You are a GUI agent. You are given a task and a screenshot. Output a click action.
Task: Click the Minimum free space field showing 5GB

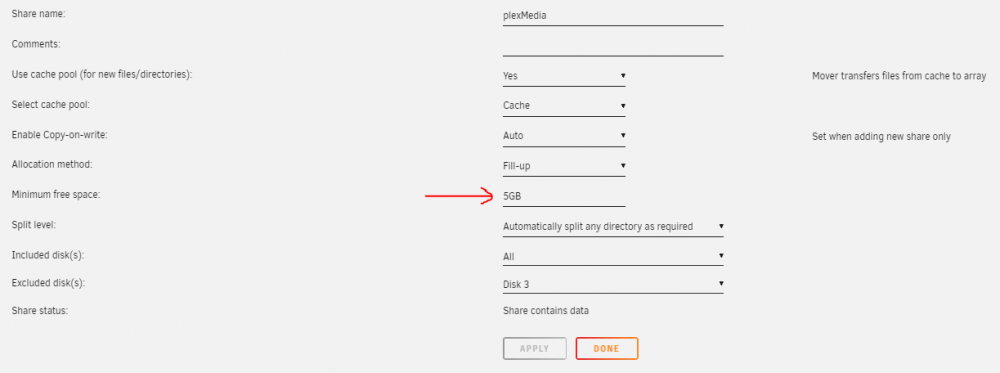(564, 197)
